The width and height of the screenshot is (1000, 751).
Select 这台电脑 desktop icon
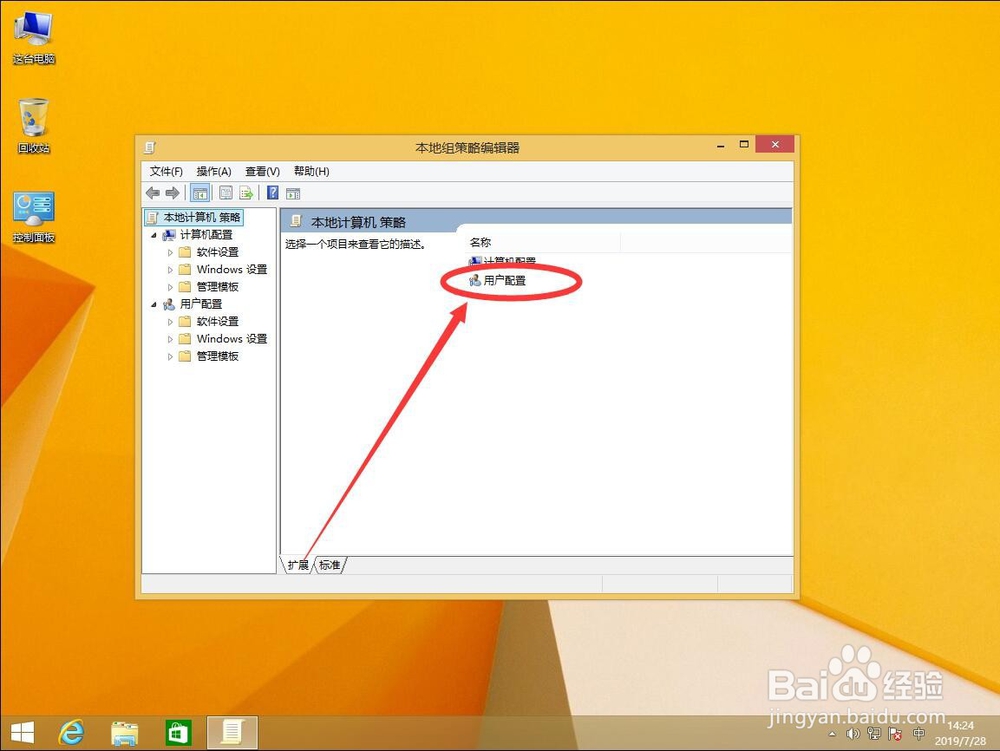(x=34, y=38)
